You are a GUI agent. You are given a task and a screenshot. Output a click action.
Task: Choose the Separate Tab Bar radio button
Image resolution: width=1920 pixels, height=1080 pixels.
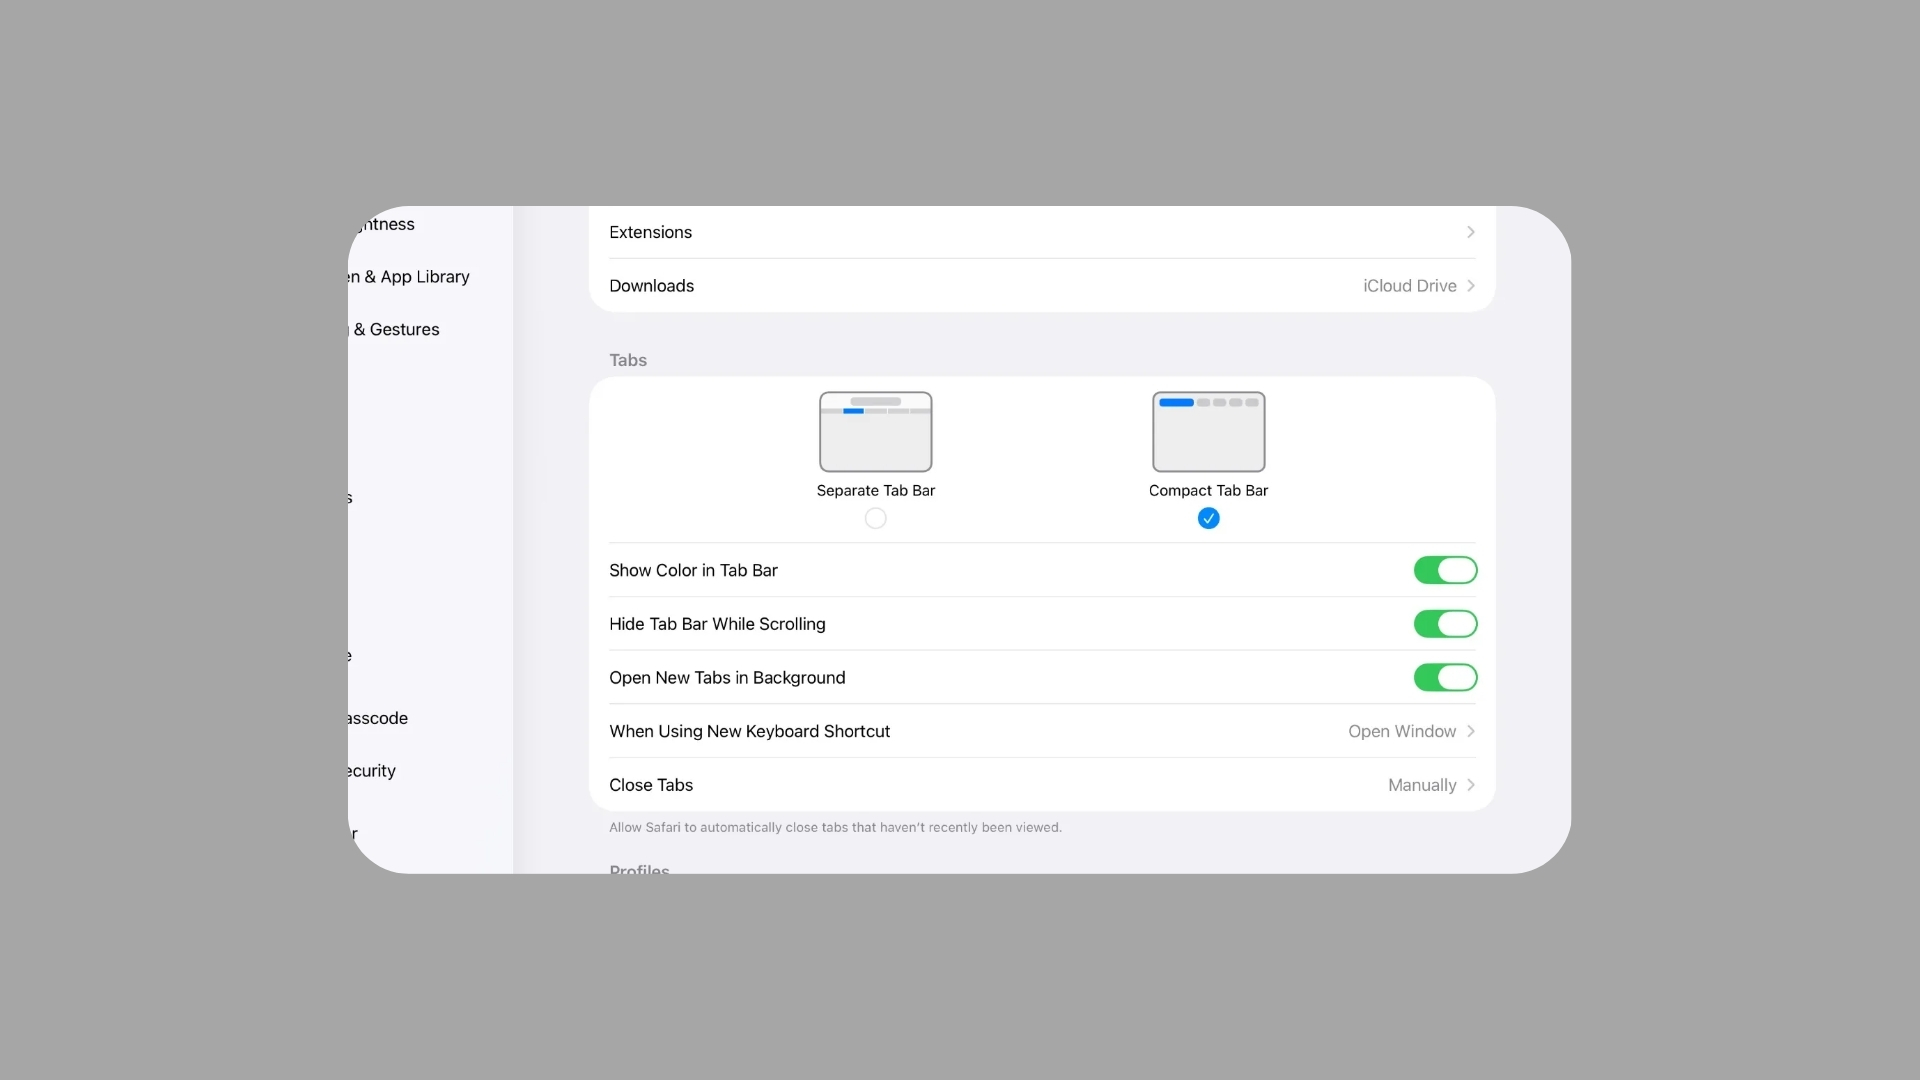coord(875,518)
